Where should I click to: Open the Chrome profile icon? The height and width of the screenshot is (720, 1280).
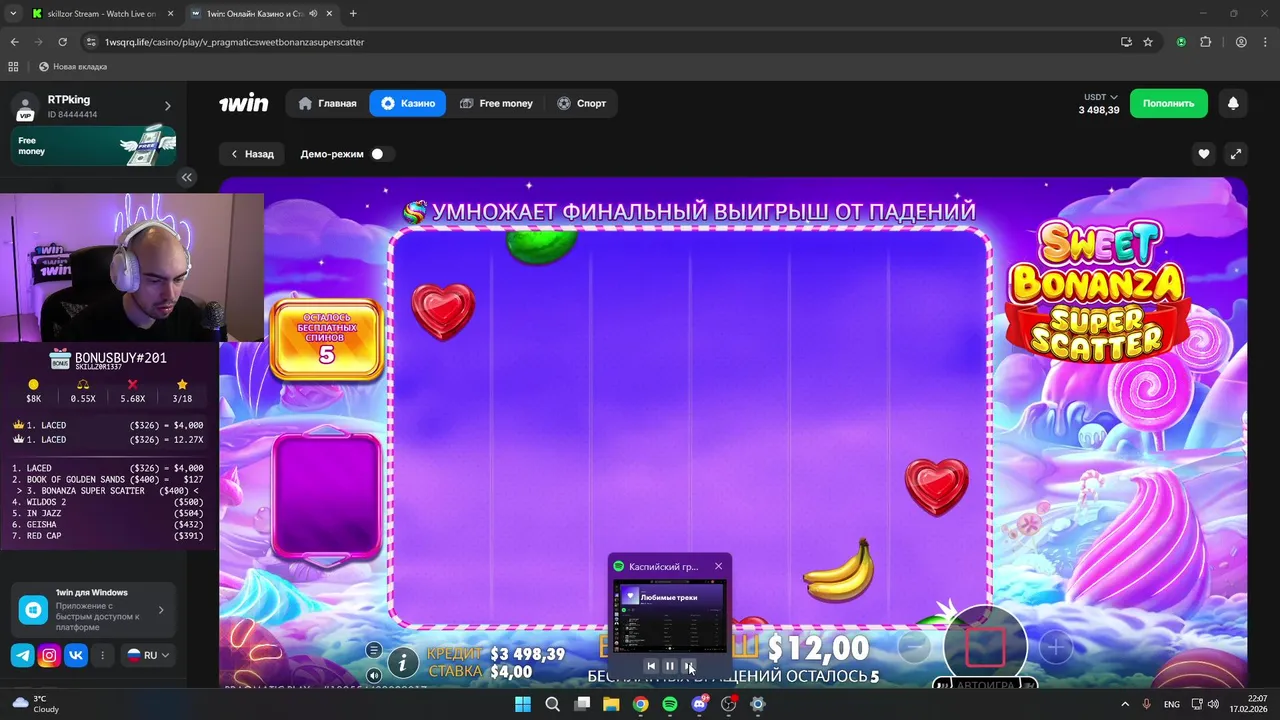1241,42
